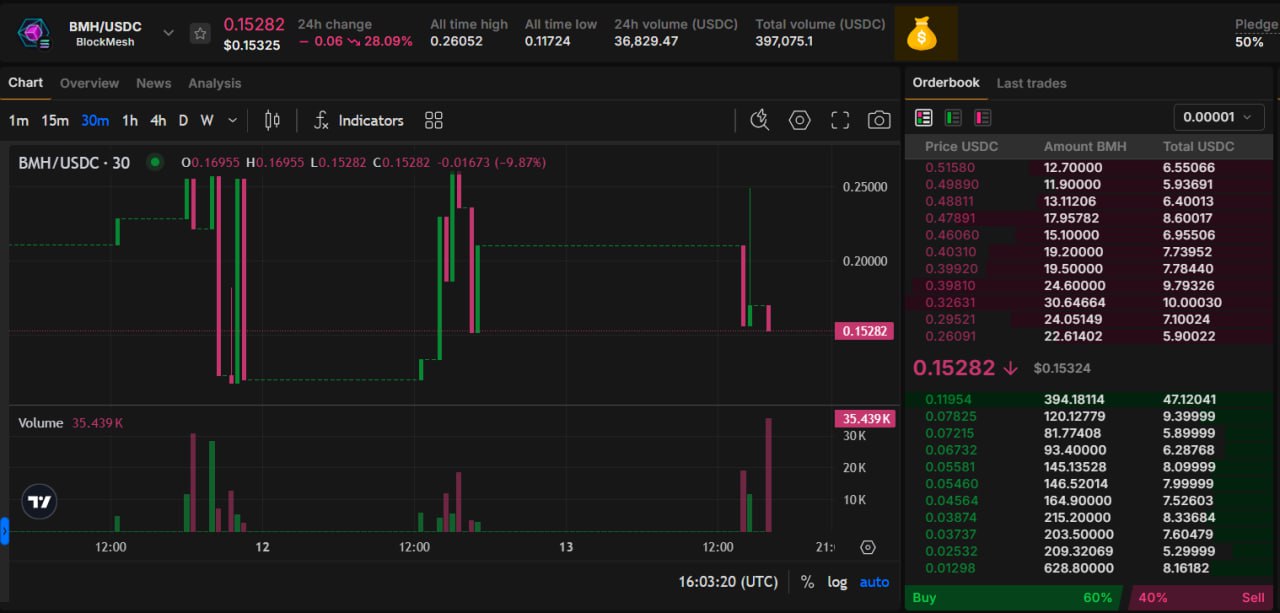Select the 30m timeframe
This screenshot has width=1280, height=613.
click(x=95, y=120)
